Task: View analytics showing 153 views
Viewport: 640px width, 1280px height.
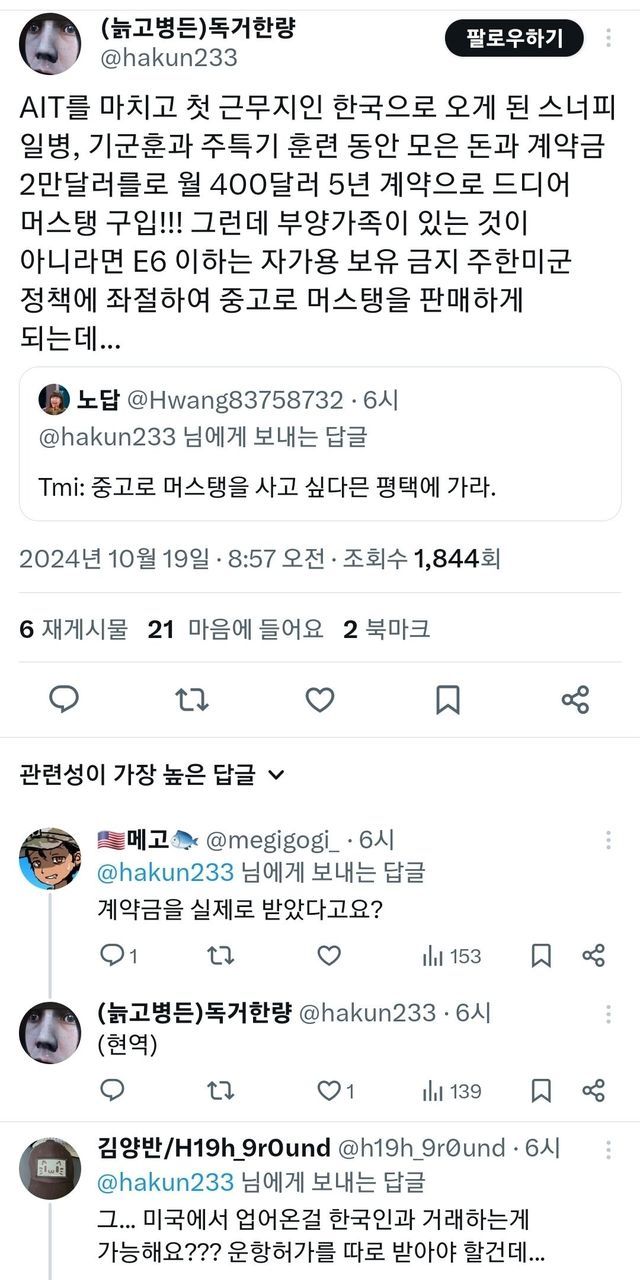Action: coord(451,956)
